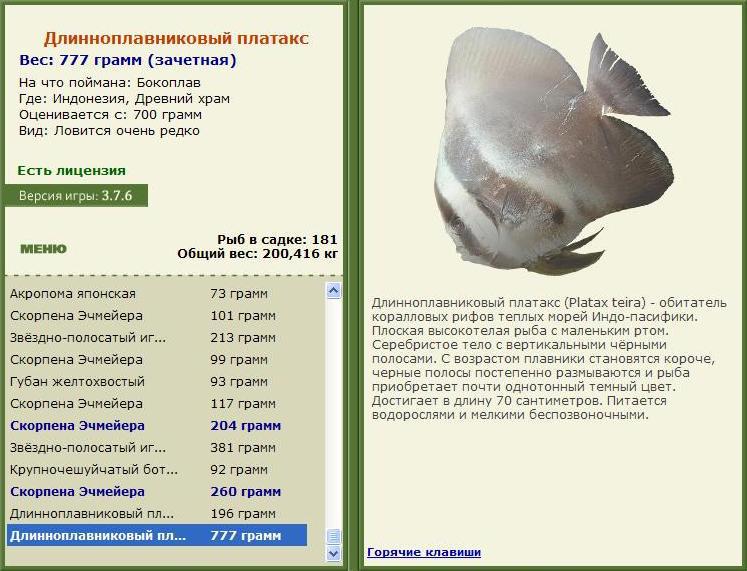
Task: Select Длинноплавниковый 196 грамм row
Action: click(157, 513)
